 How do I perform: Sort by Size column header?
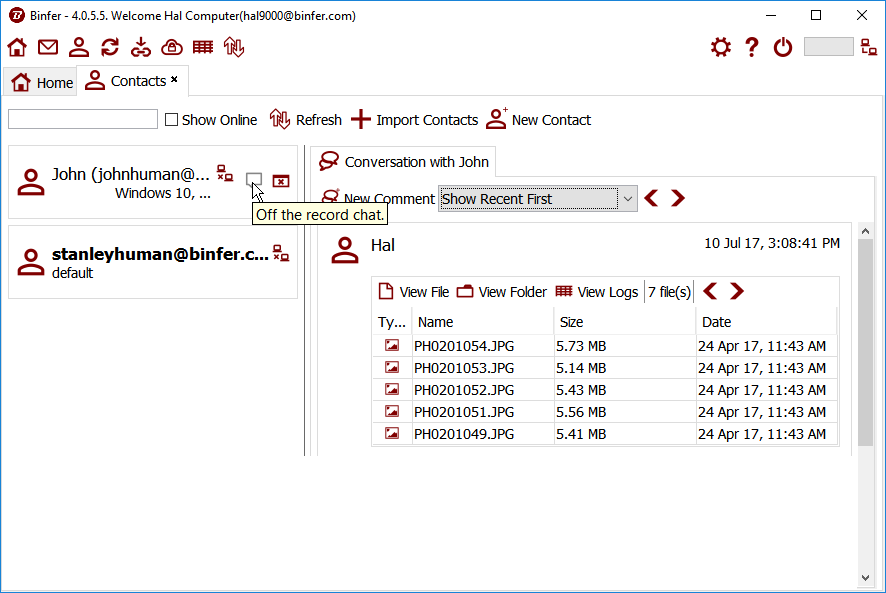click(x=625, y=322)
